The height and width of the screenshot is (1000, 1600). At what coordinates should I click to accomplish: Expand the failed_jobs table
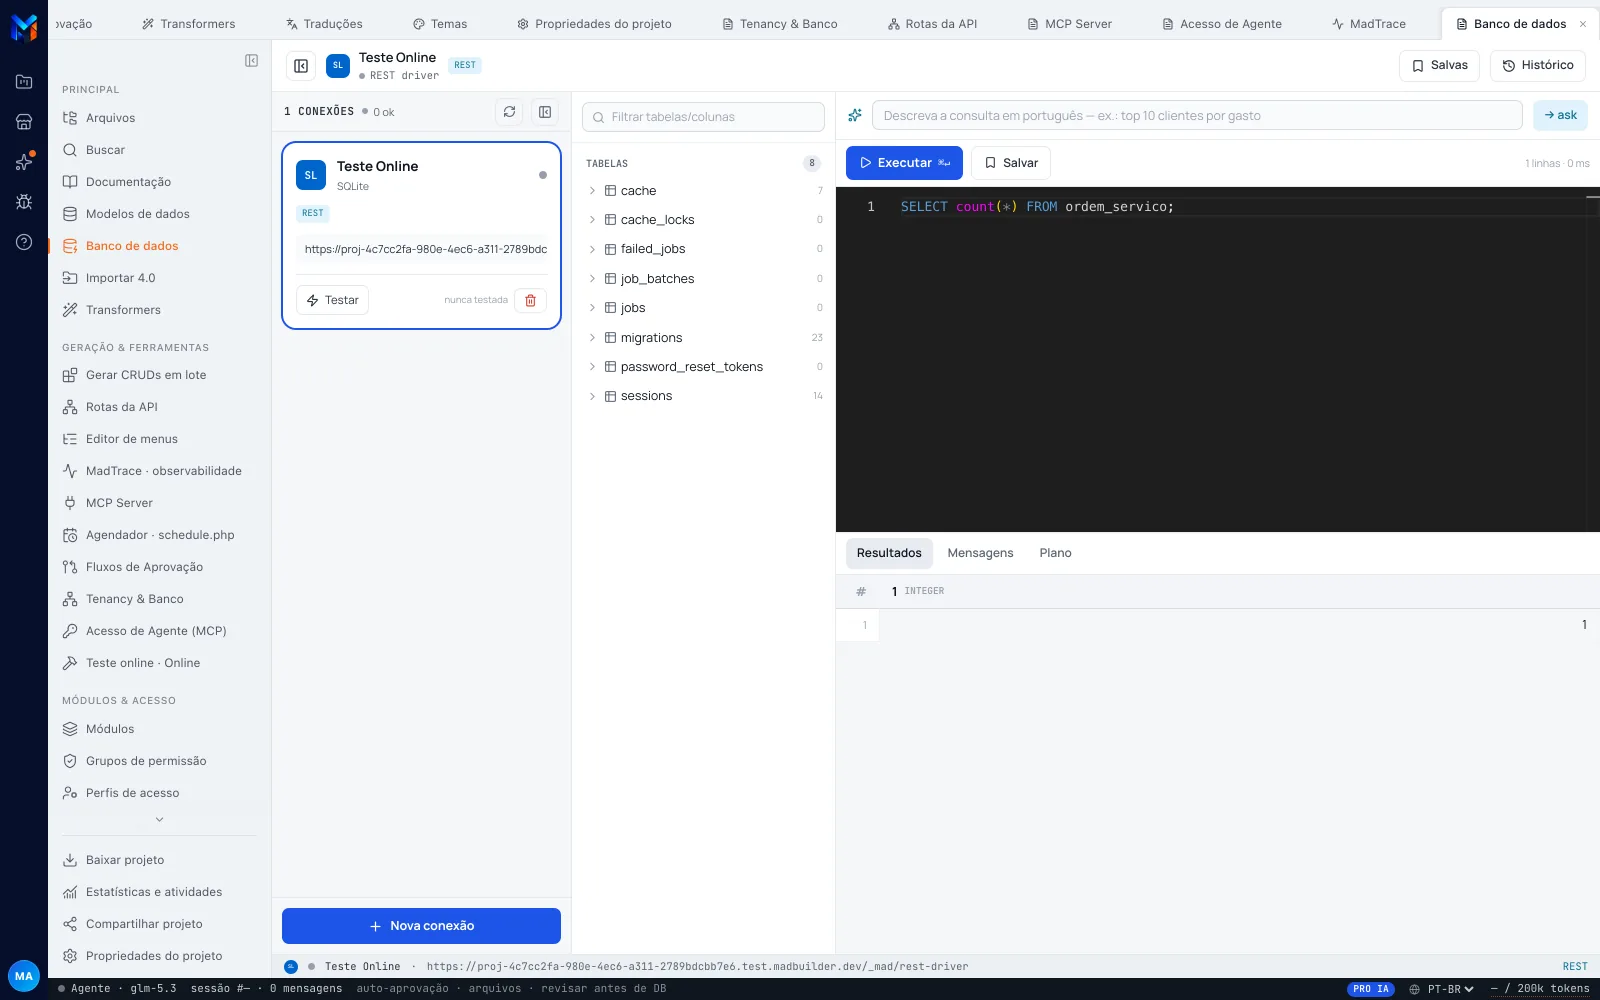tap(592, 249)
